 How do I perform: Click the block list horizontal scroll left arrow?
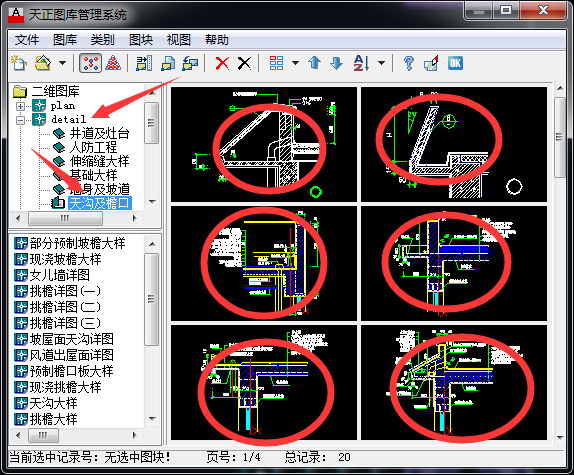18,435
